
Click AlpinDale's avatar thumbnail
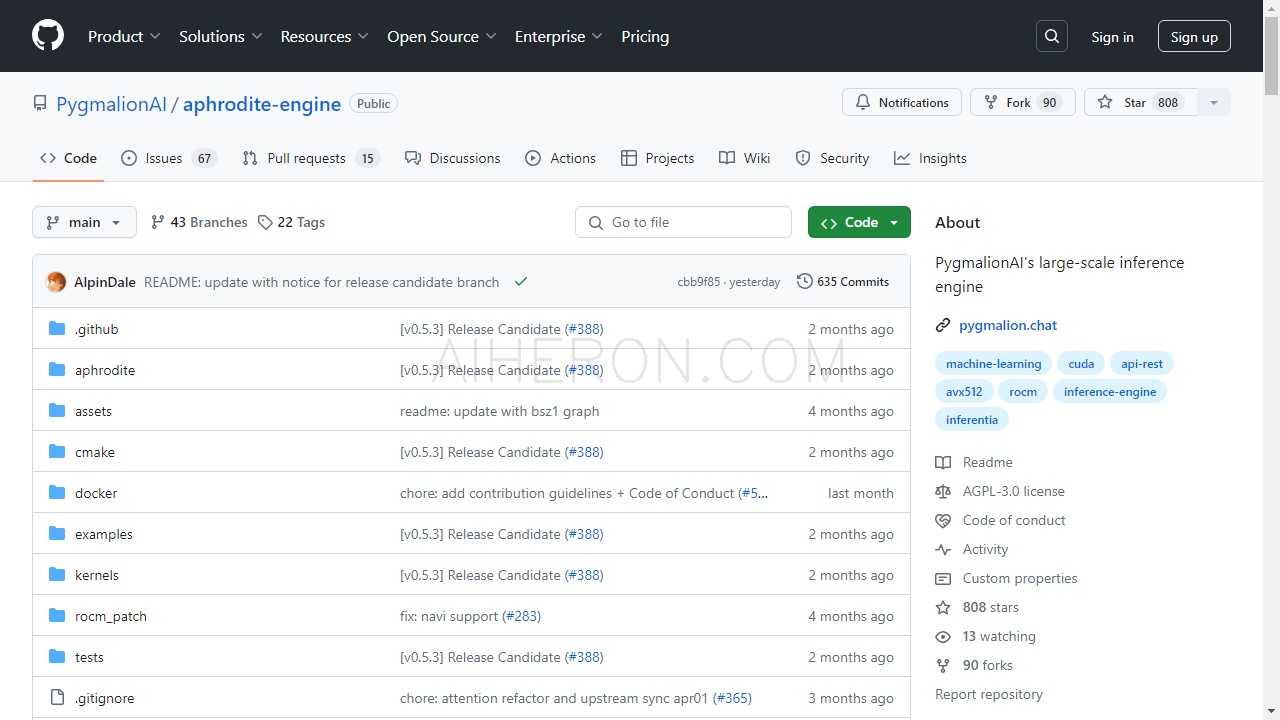[56, 282]
